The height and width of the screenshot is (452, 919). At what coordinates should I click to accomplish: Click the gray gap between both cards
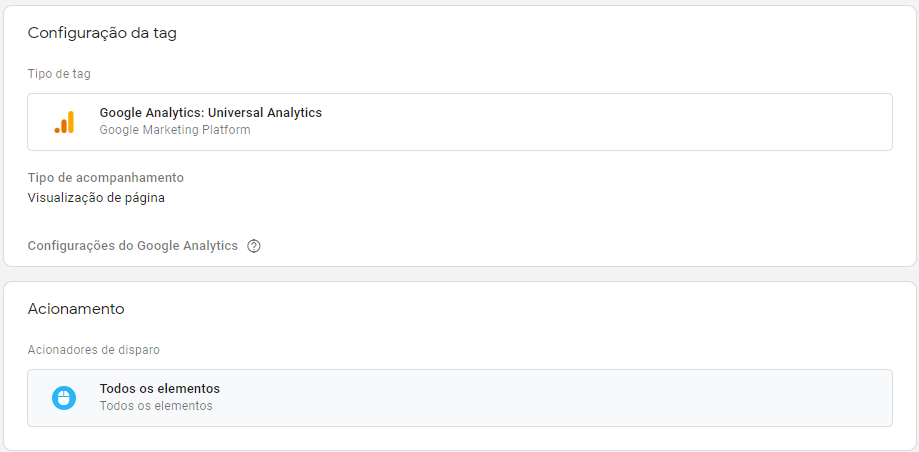click(460, 274)
